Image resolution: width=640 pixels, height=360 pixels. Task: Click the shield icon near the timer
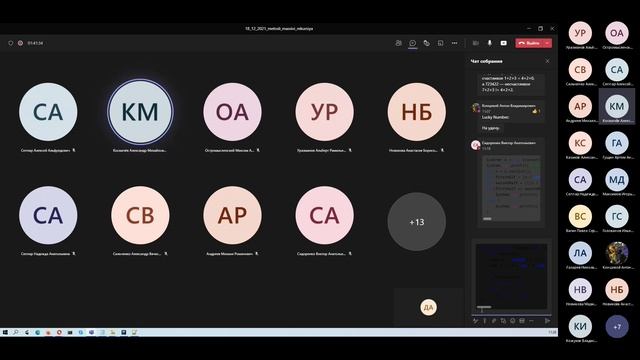pyautogui.click(x=11, y=43)
